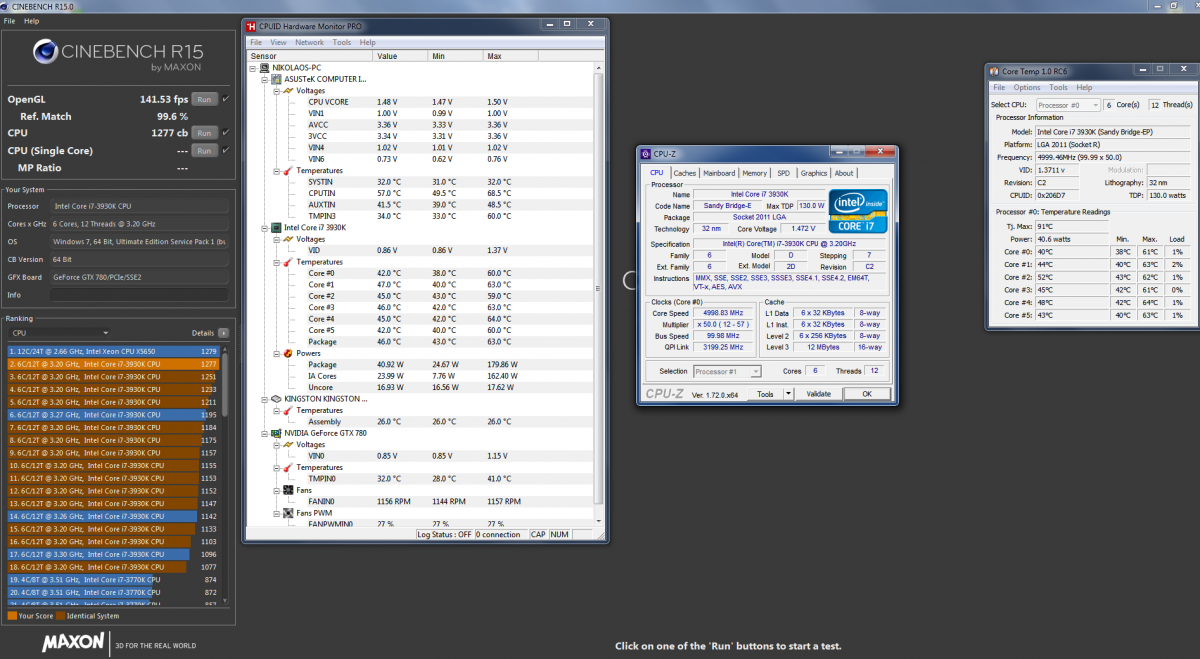Click the NVIDIA GTX 780 card icon
Image resolution: width=1200 pixels, height=659 pixels.
click(x=276, y=433)
